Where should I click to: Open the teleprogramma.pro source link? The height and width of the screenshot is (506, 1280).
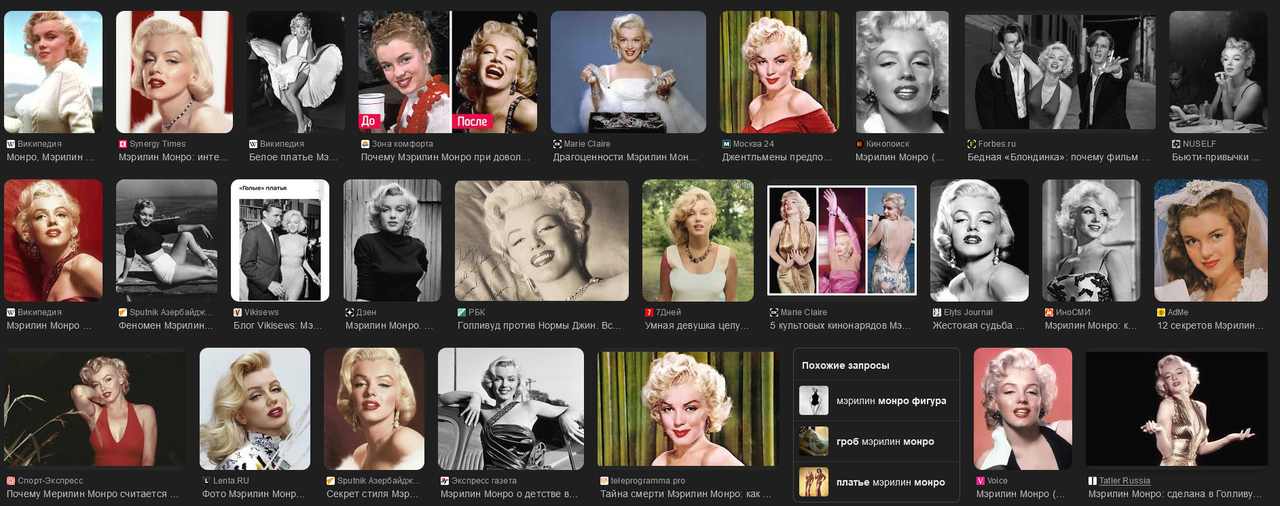coord(648,481)
